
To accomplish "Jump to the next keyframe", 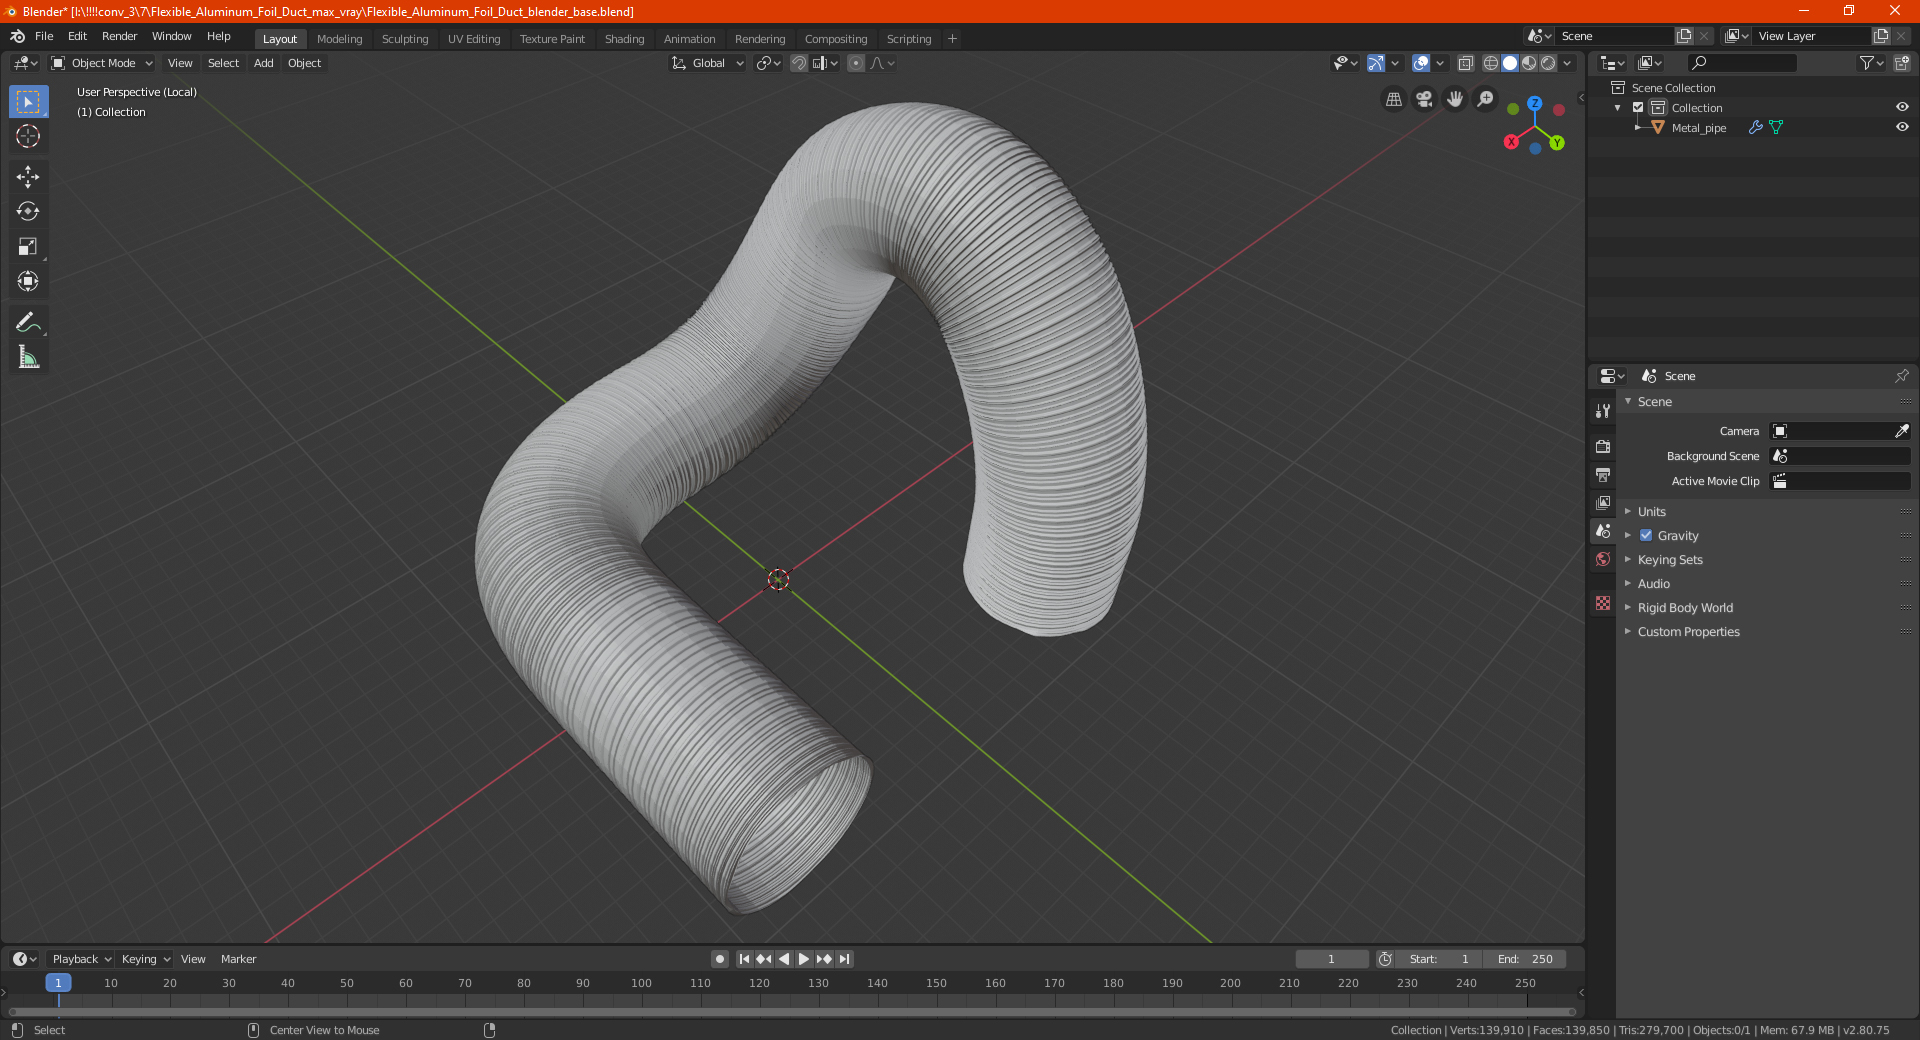I will point(824,959).
